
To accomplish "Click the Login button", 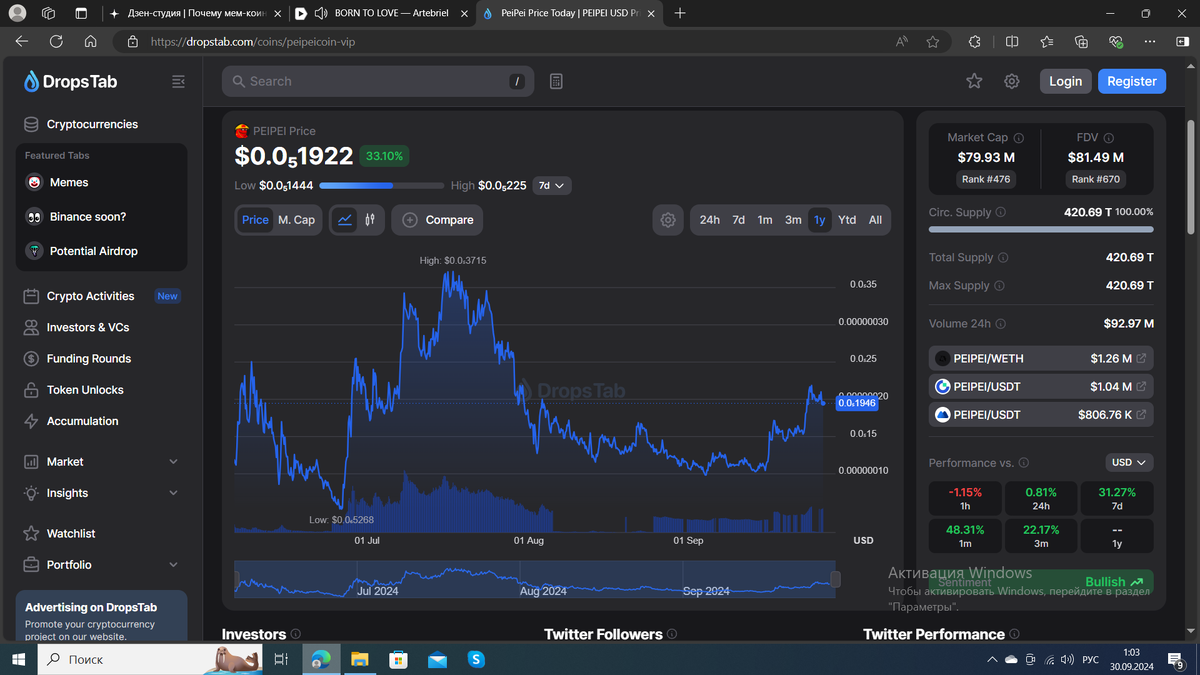I will [1065, 81].
